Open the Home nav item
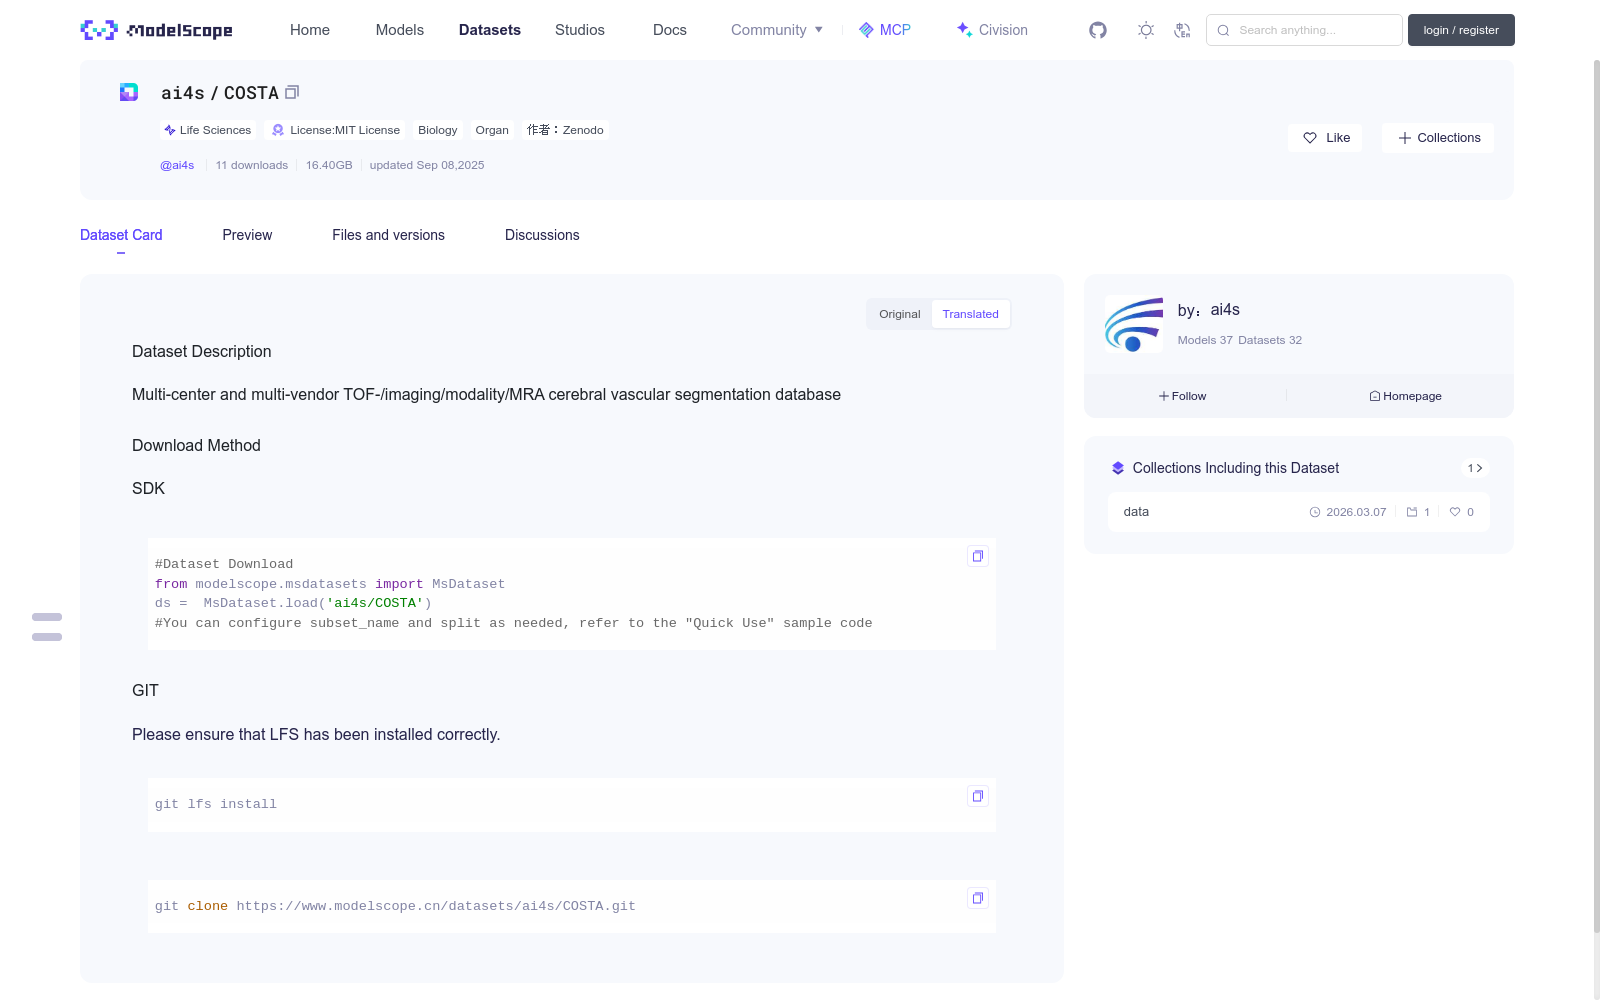Image resolution: width=1600 pixels, height=1000 pixels. click(310, 30)
